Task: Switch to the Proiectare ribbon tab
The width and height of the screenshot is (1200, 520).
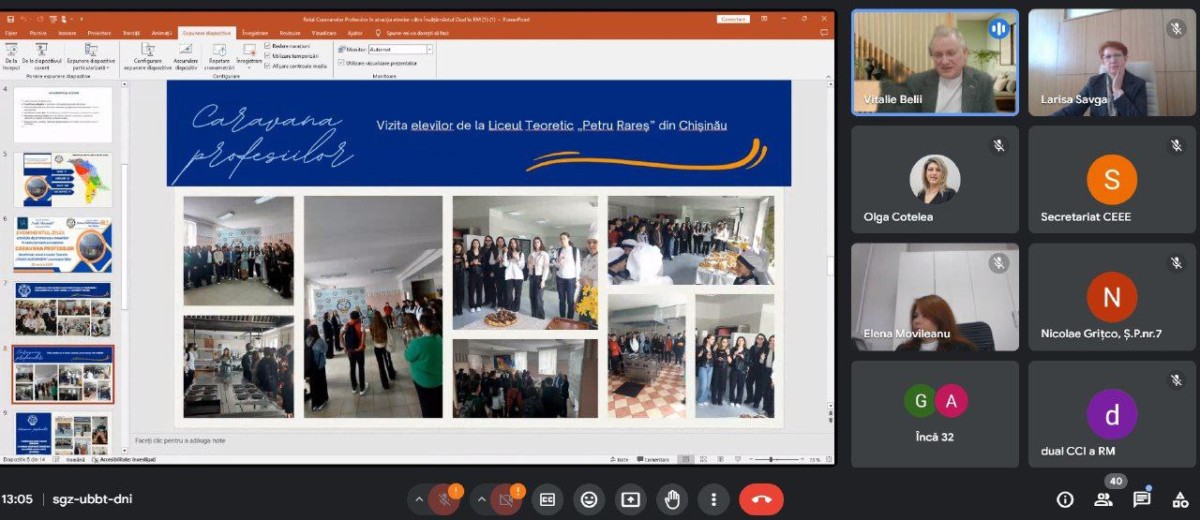Action: point(99,33)
